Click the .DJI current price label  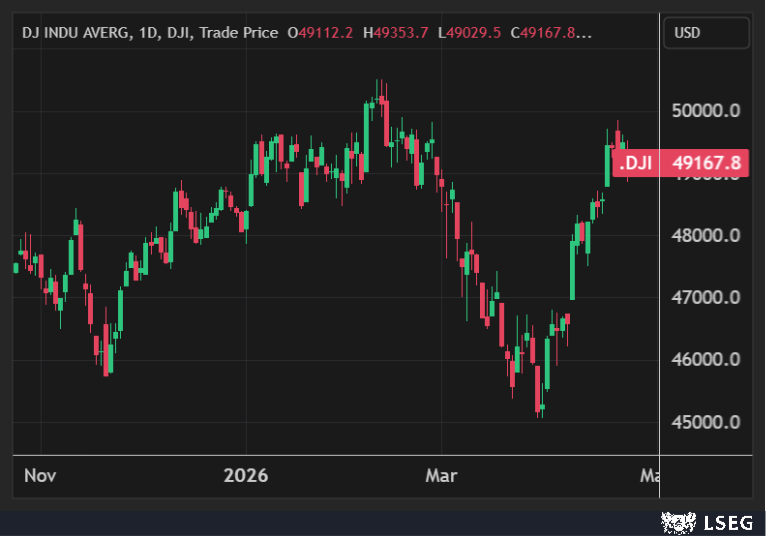[x=681, y=162]
